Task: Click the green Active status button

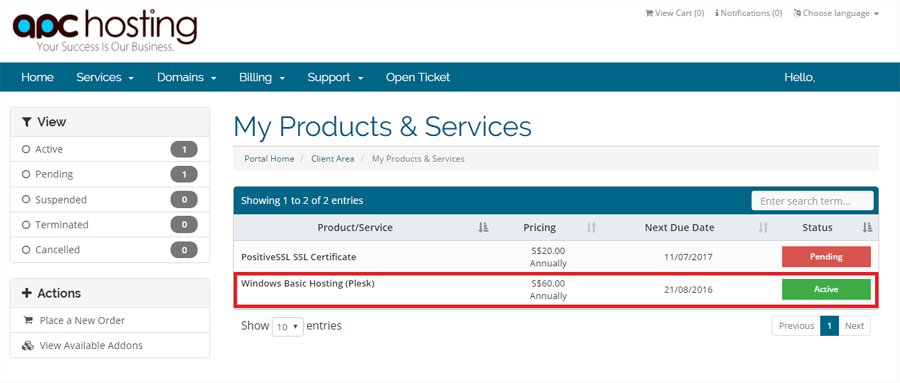Action: point(826,289)
